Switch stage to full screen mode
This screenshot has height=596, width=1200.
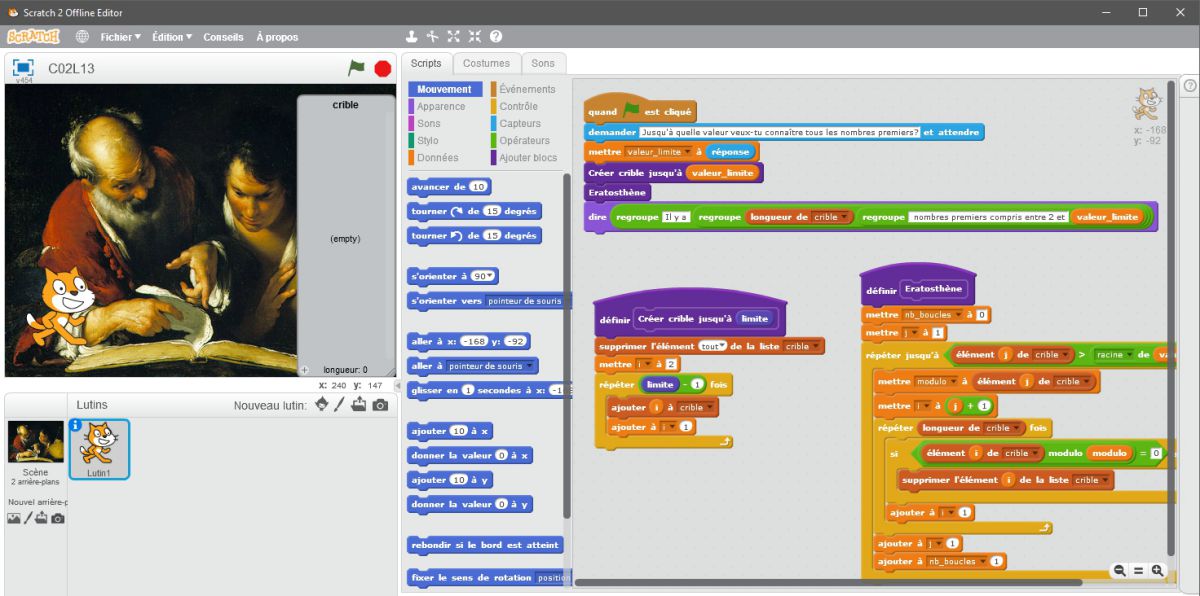(x=22, y=68)
